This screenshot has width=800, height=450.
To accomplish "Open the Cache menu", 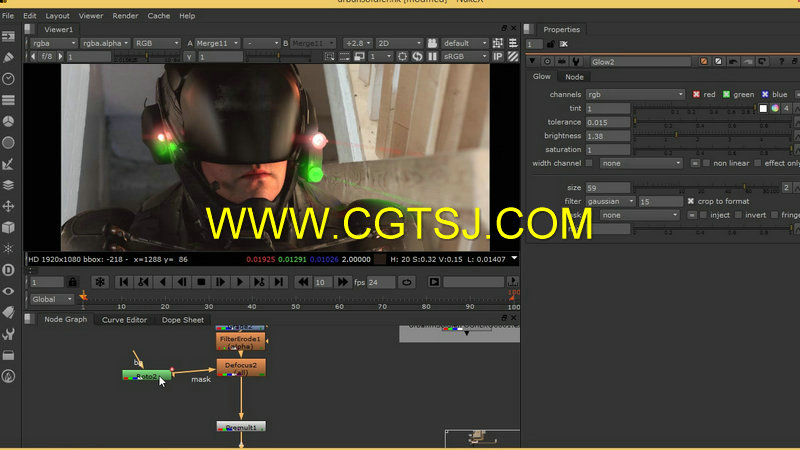I will (x=159, y=16).
